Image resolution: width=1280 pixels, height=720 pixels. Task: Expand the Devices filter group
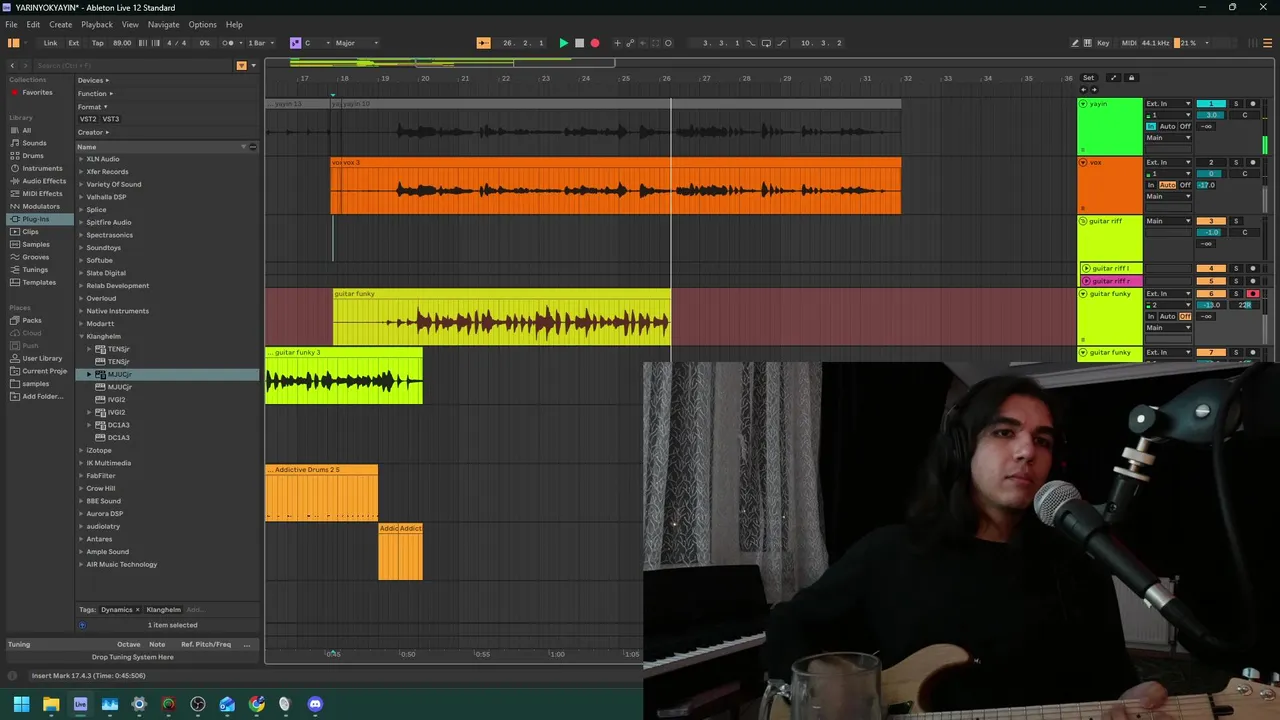click(x=93, y=80)
